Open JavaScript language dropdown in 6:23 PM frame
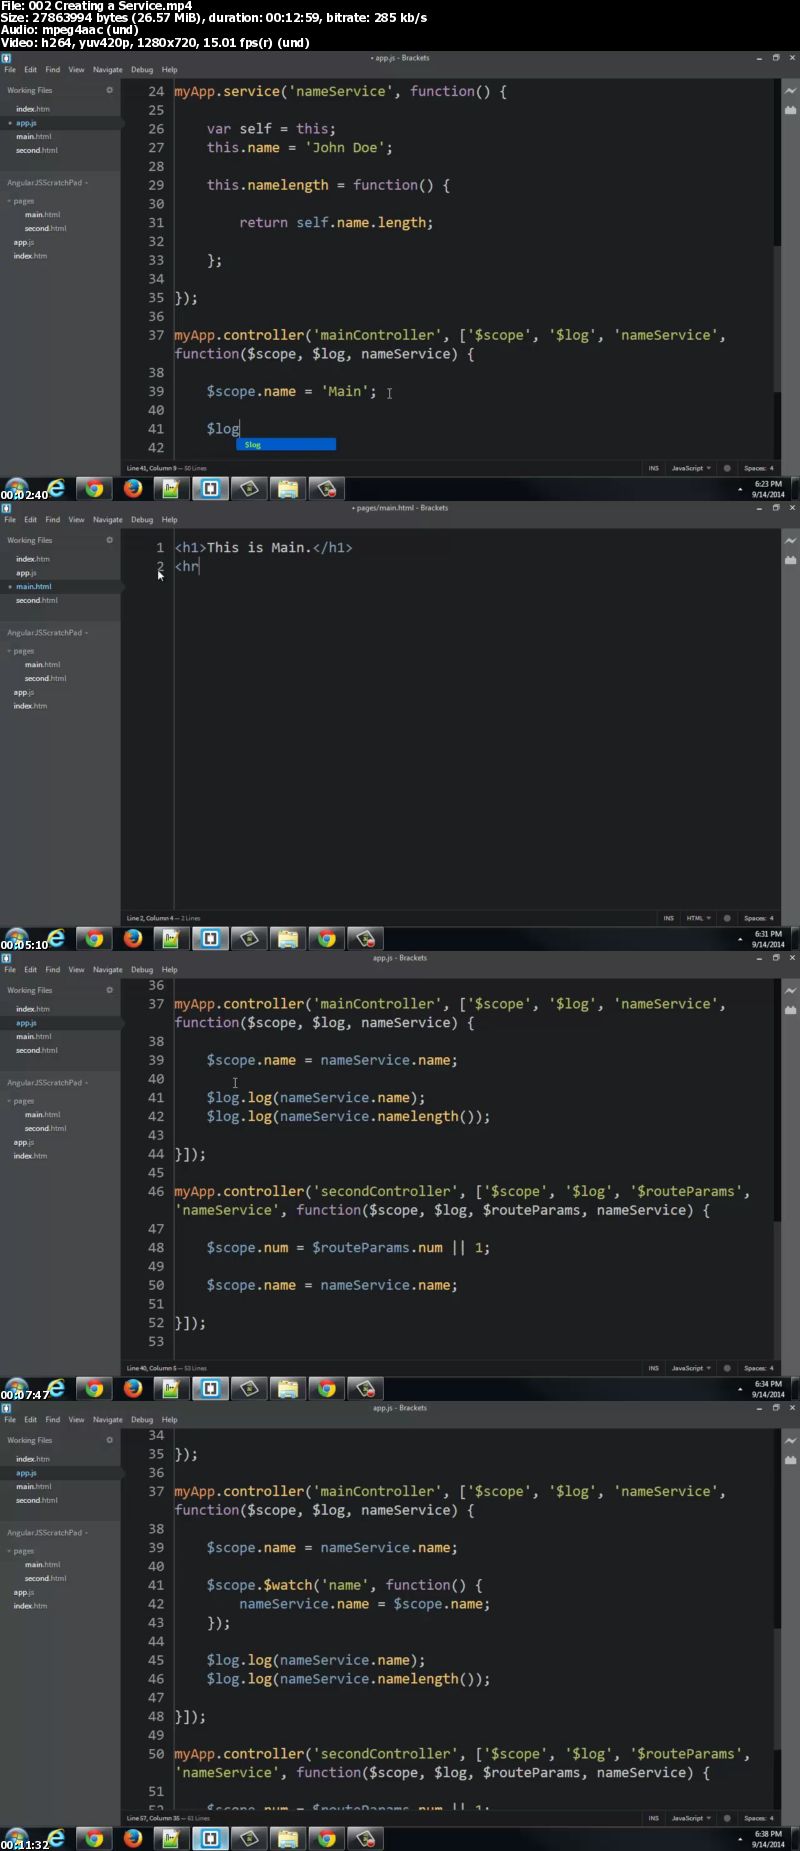Image resolution: width=800 pixels, height=1851 pixels. 691,468
